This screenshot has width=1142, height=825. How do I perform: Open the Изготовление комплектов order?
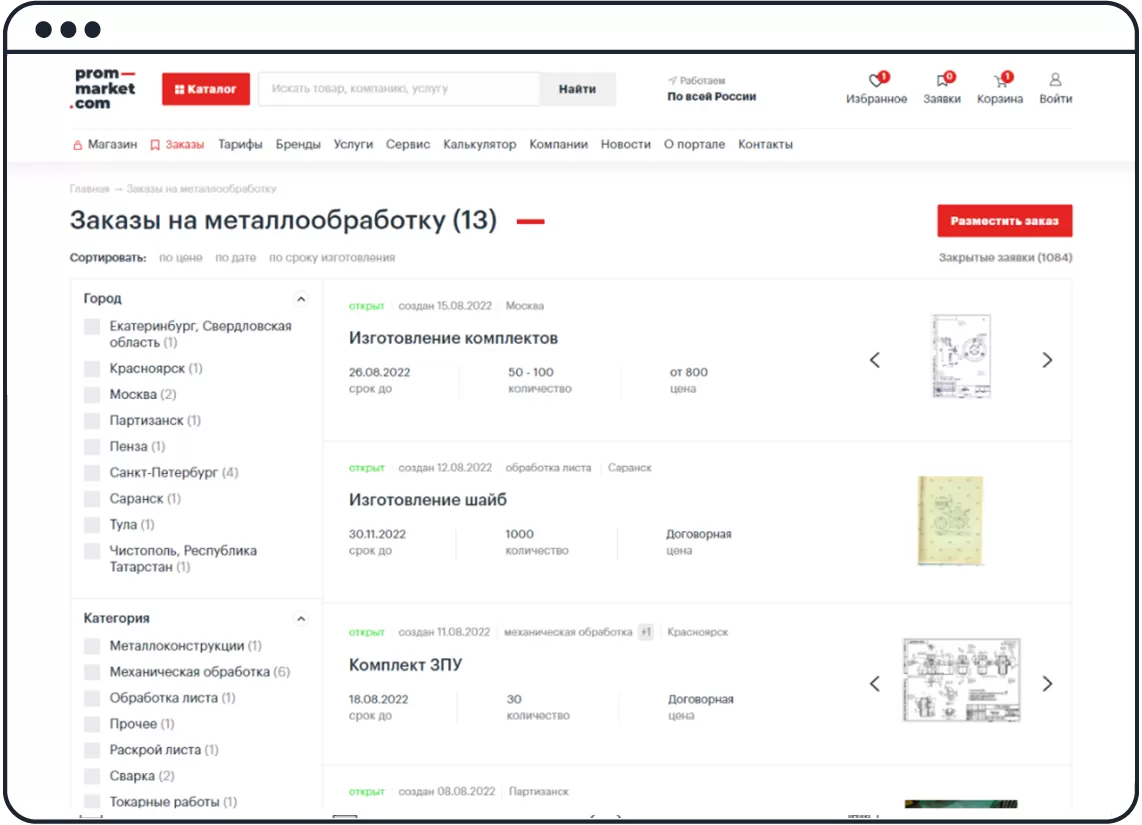[453, 338]
